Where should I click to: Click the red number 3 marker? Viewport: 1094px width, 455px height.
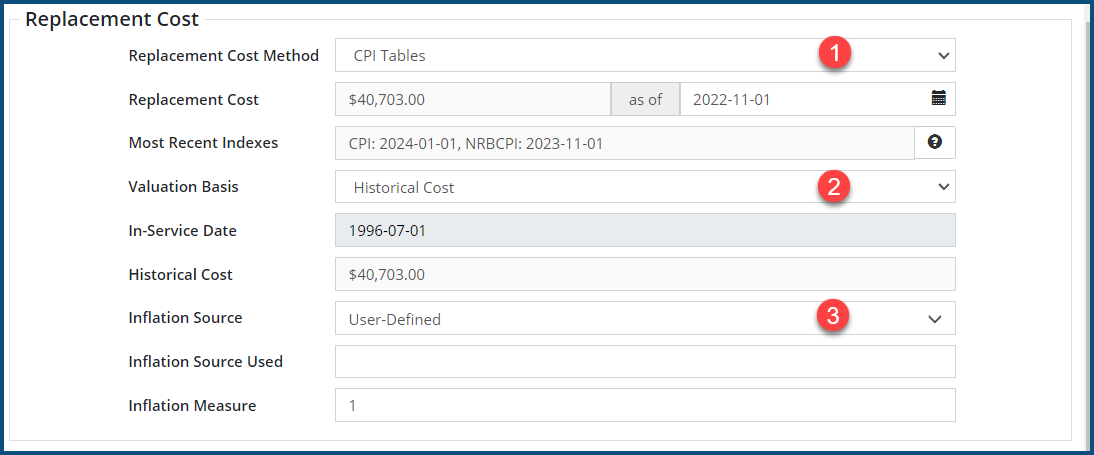[834, 318]
